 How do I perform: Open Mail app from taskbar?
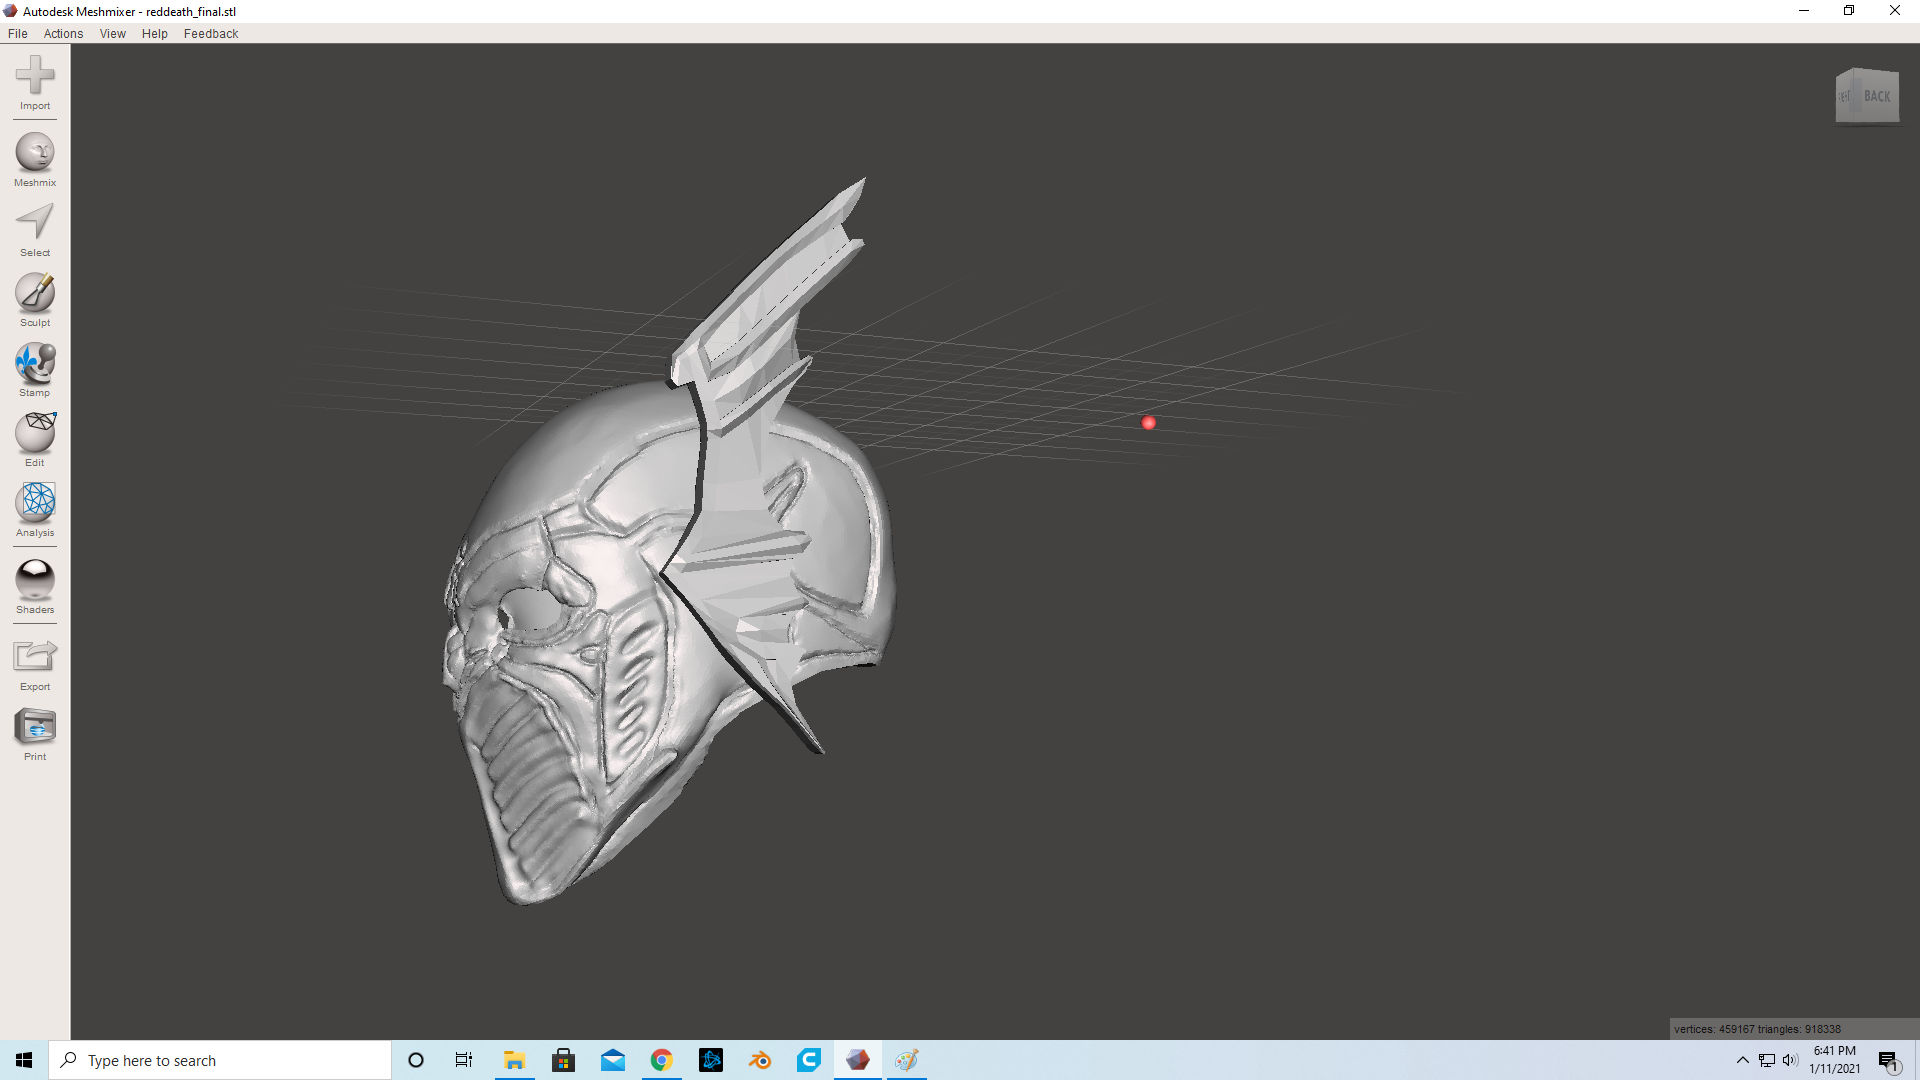pos(613,1060)
